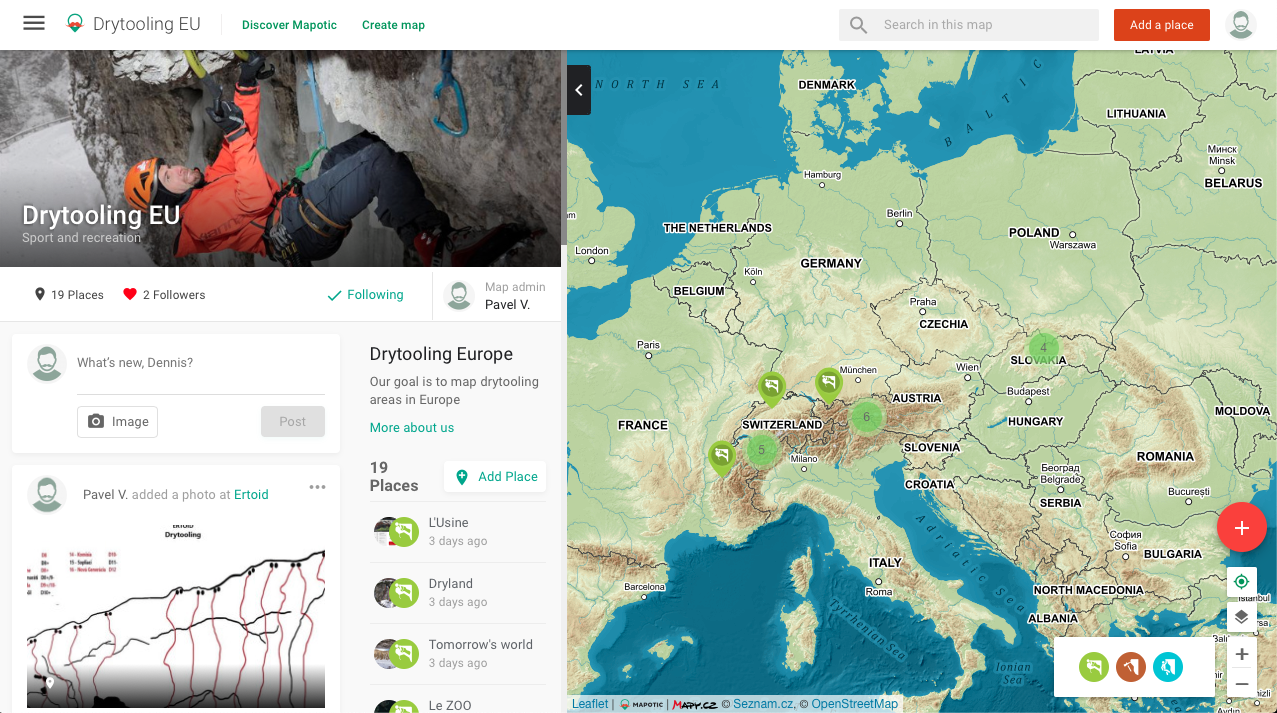Open the hamburger menu
1277x713 pixels.
34,24
